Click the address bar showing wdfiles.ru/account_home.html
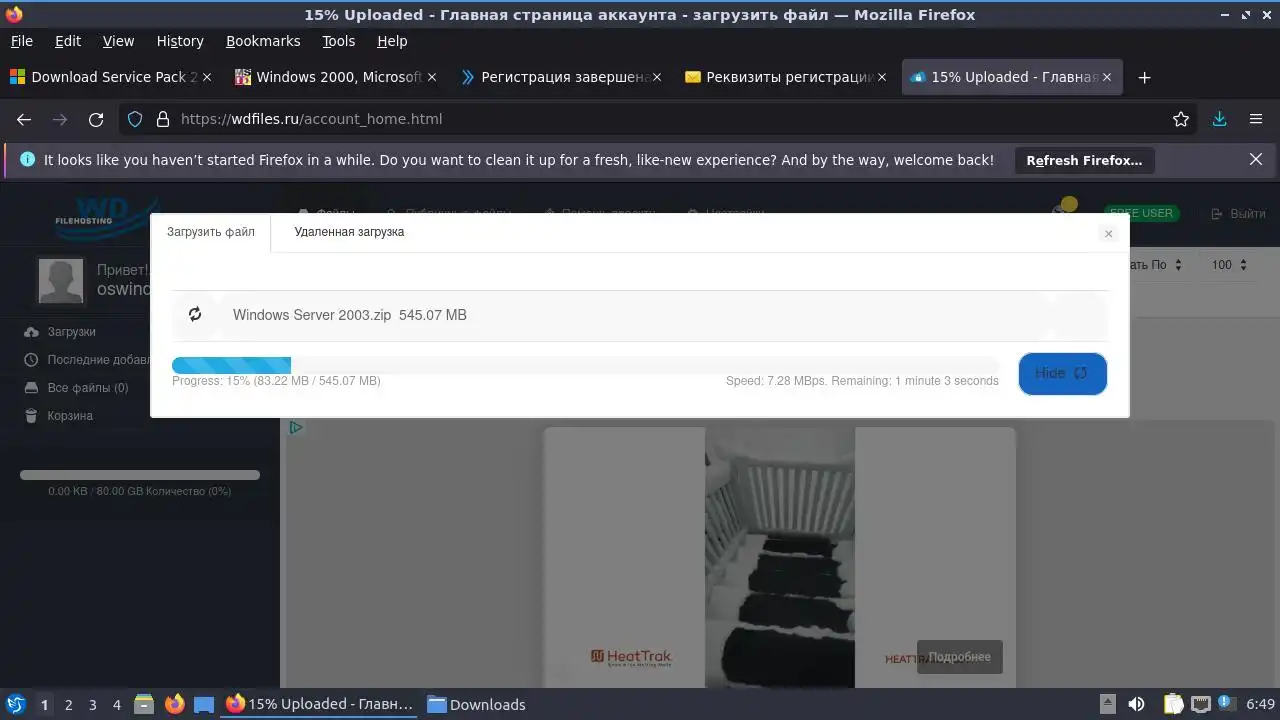 click(x=660, y=119)
